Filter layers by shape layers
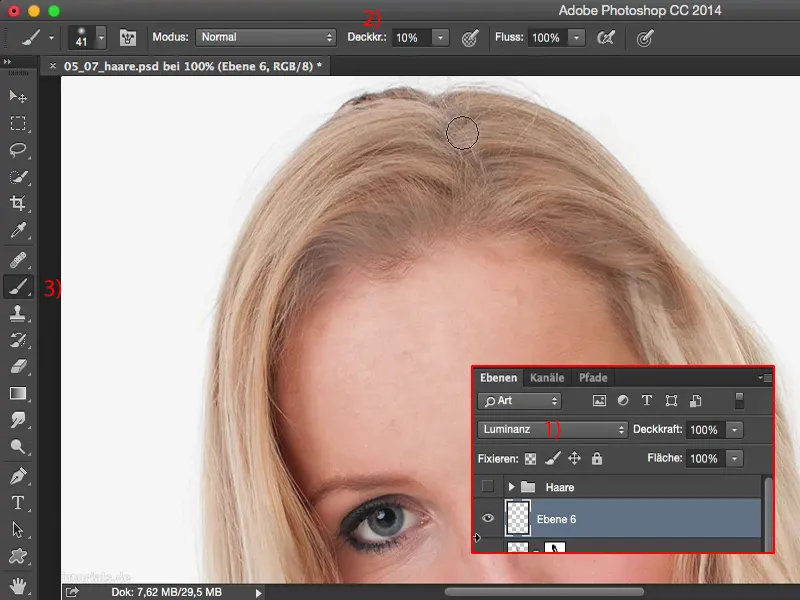Screen dimensions: 800x600 671,401
